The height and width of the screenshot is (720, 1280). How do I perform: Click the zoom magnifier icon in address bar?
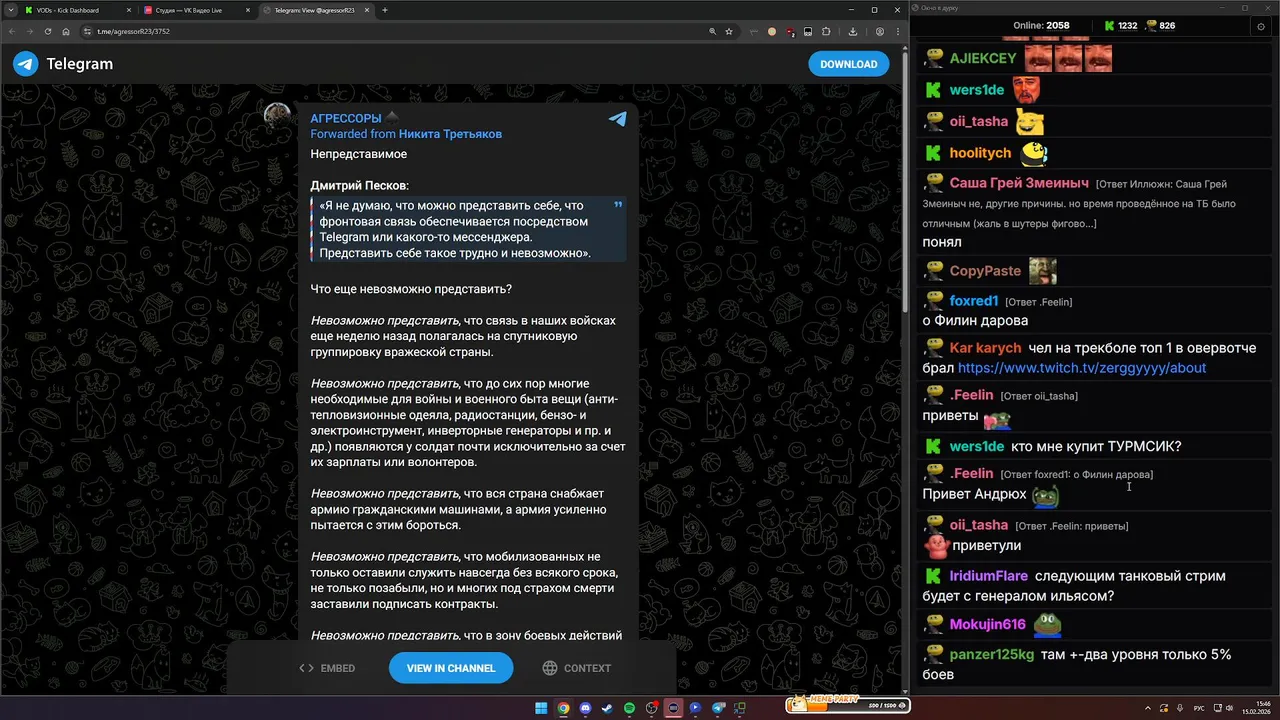tap(712, 31)
